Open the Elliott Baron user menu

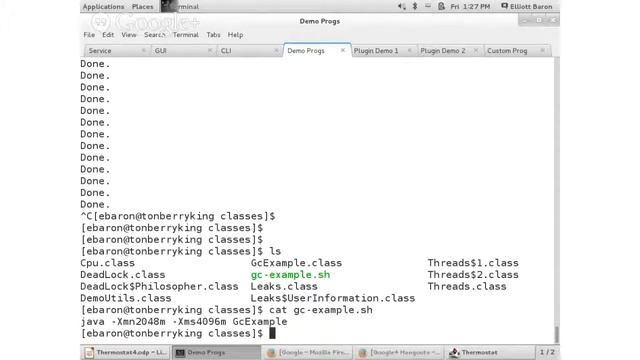(527, 7)
